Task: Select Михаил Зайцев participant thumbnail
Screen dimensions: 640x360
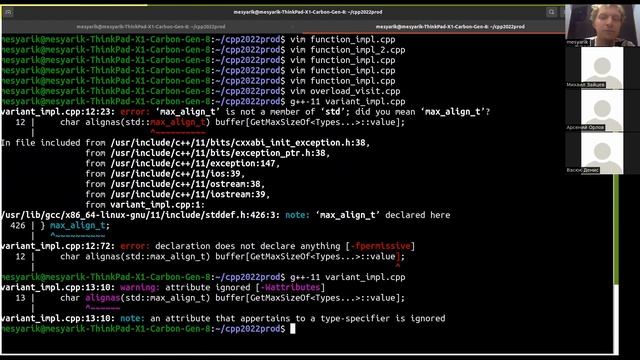Action: click(602, 67)
